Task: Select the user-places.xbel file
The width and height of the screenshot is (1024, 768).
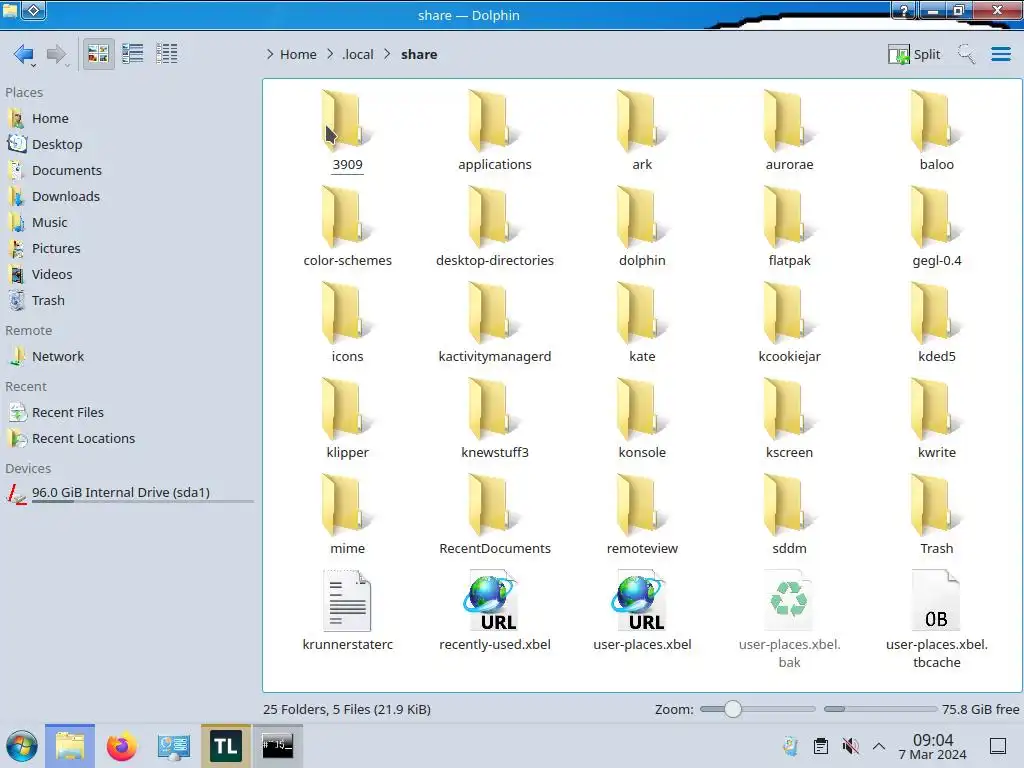Action: [642, 611]
